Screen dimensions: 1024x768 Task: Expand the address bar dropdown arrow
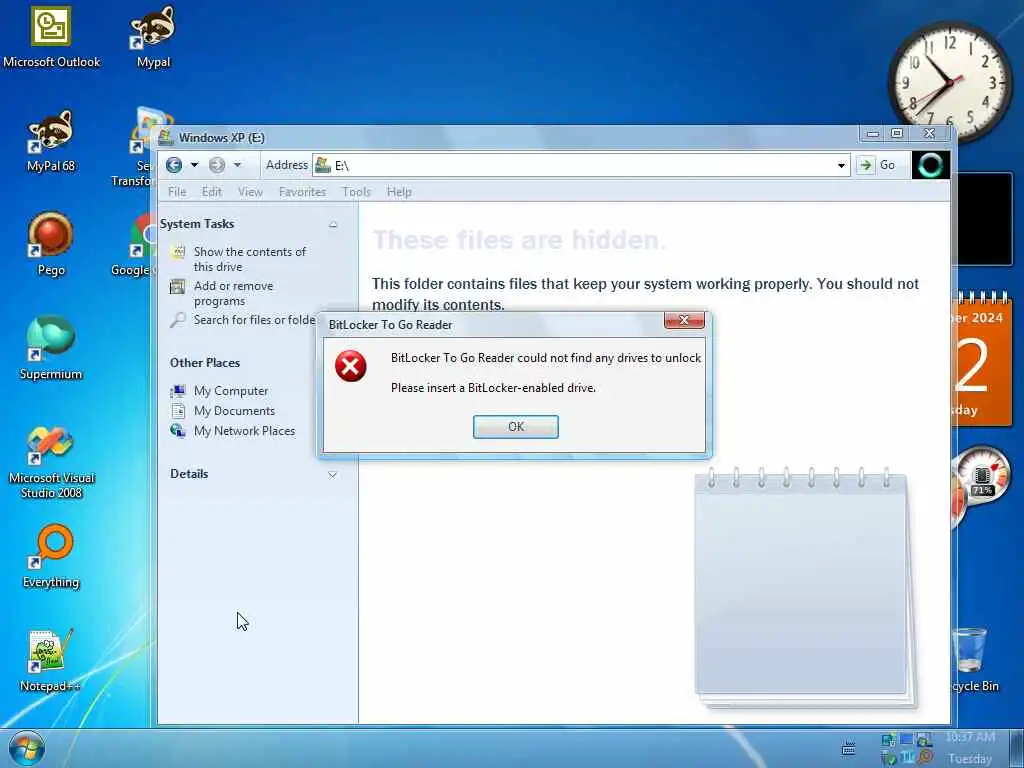click(x=841, y=165)
